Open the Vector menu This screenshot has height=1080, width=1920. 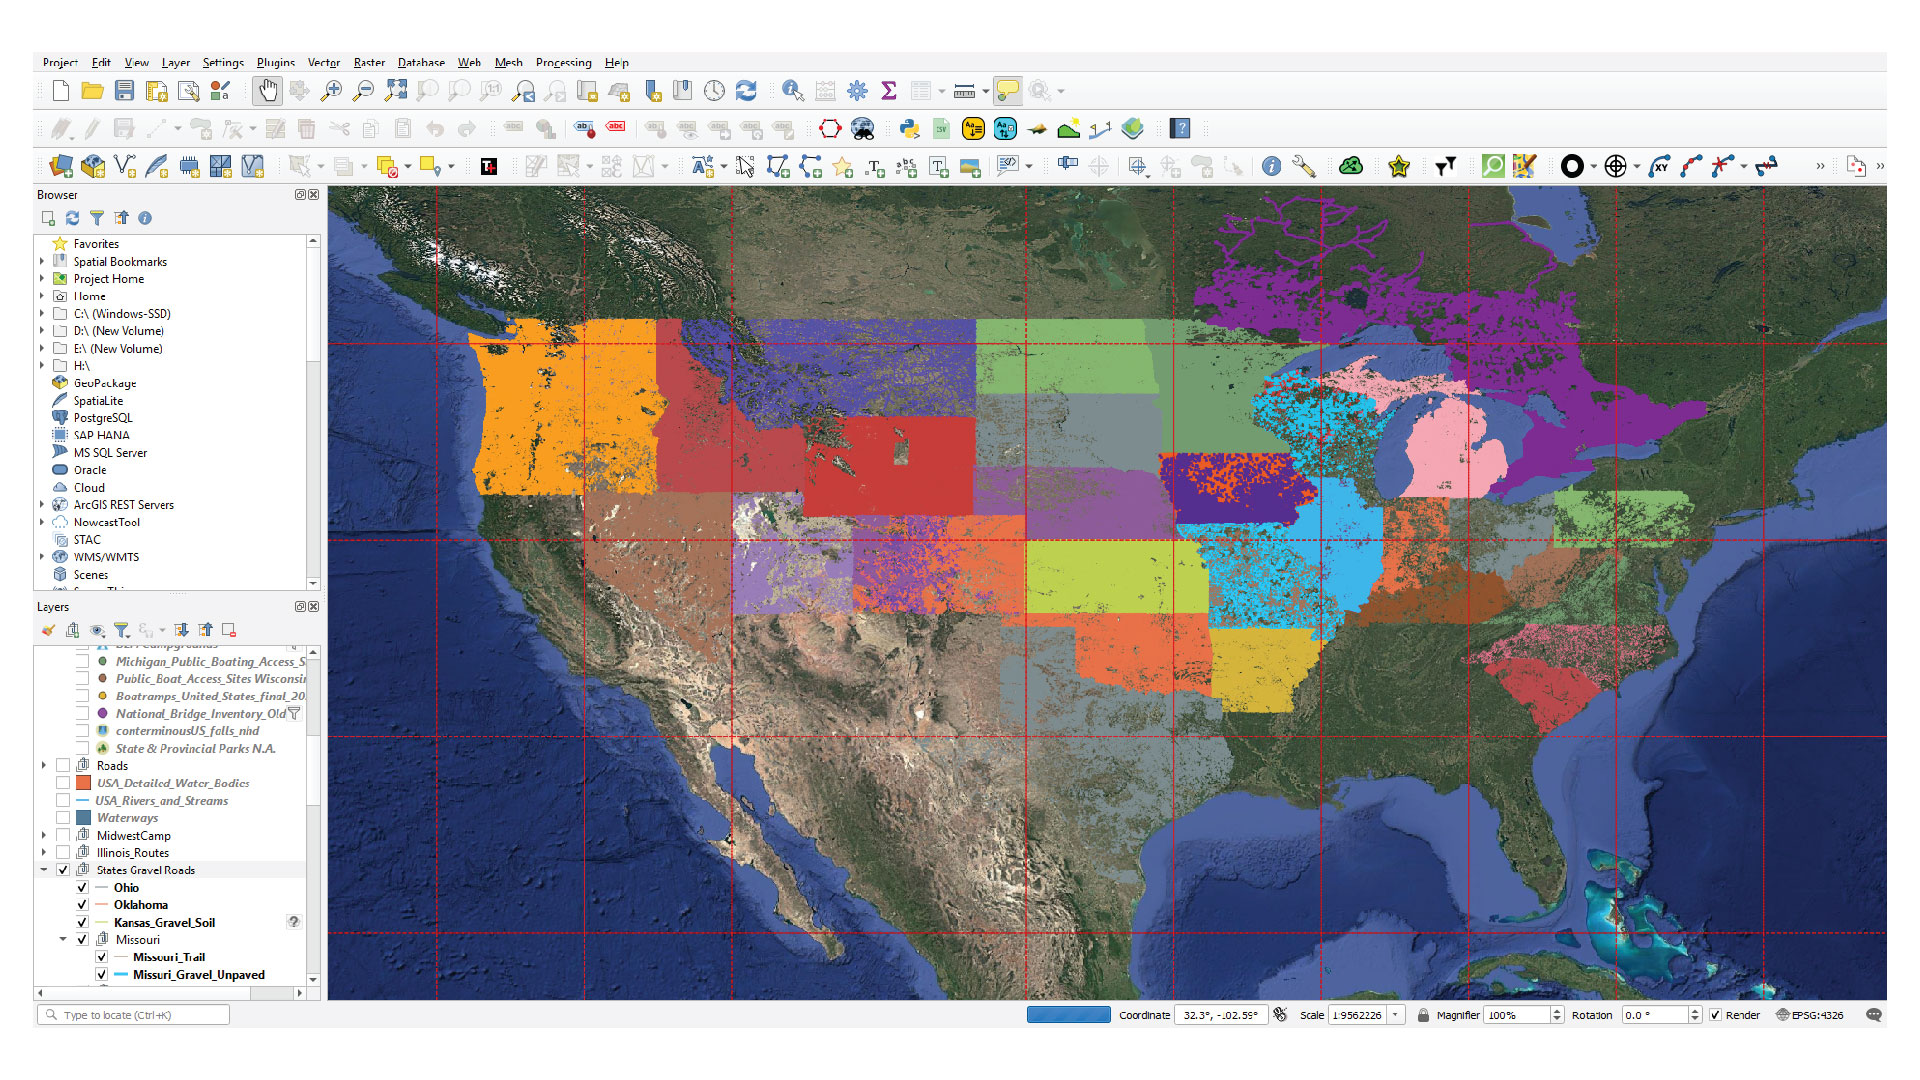pyautogui.click(x=323, y=62)
